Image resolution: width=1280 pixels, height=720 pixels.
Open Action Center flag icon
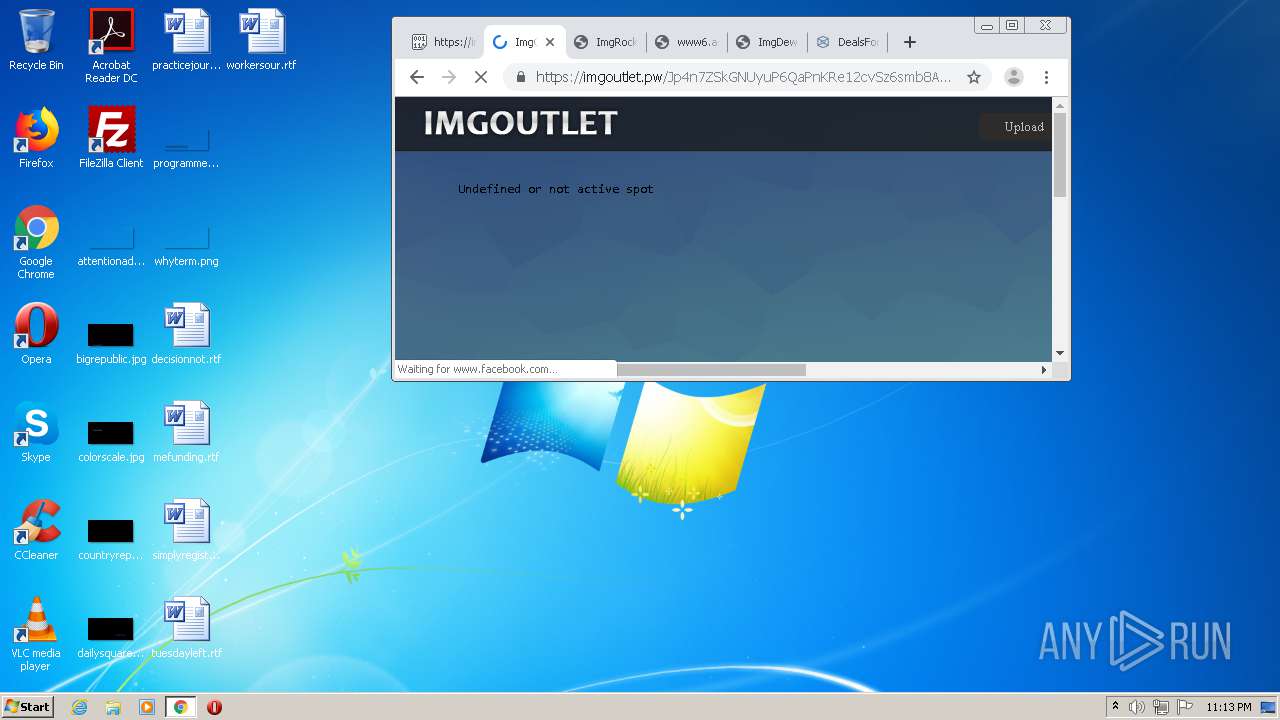[1184, 707]
